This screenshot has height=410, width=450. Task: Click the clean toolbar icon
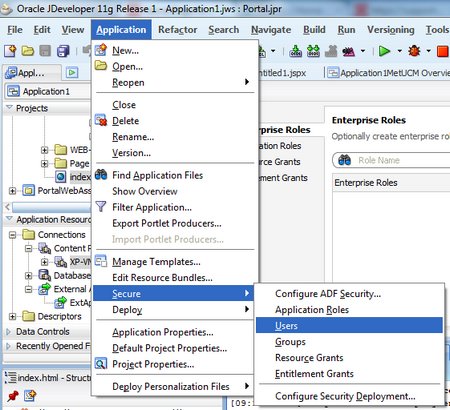coord(348,51)
